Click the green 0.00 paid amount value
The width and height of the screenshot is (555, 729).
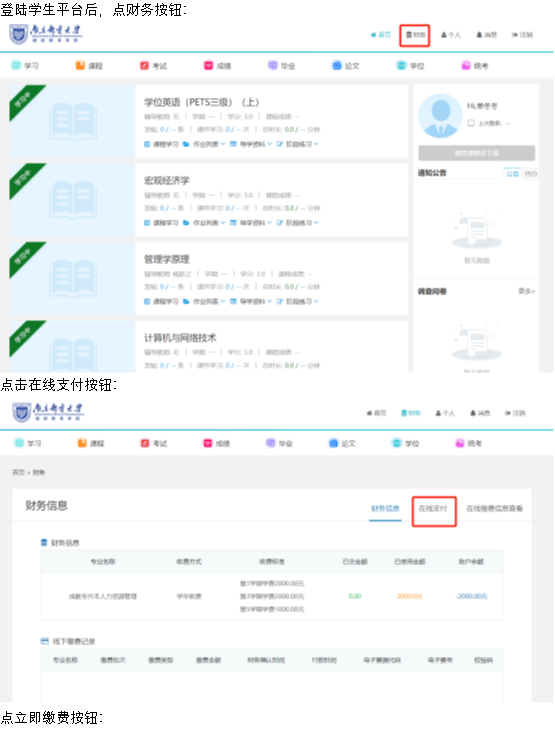coord(355,596)
